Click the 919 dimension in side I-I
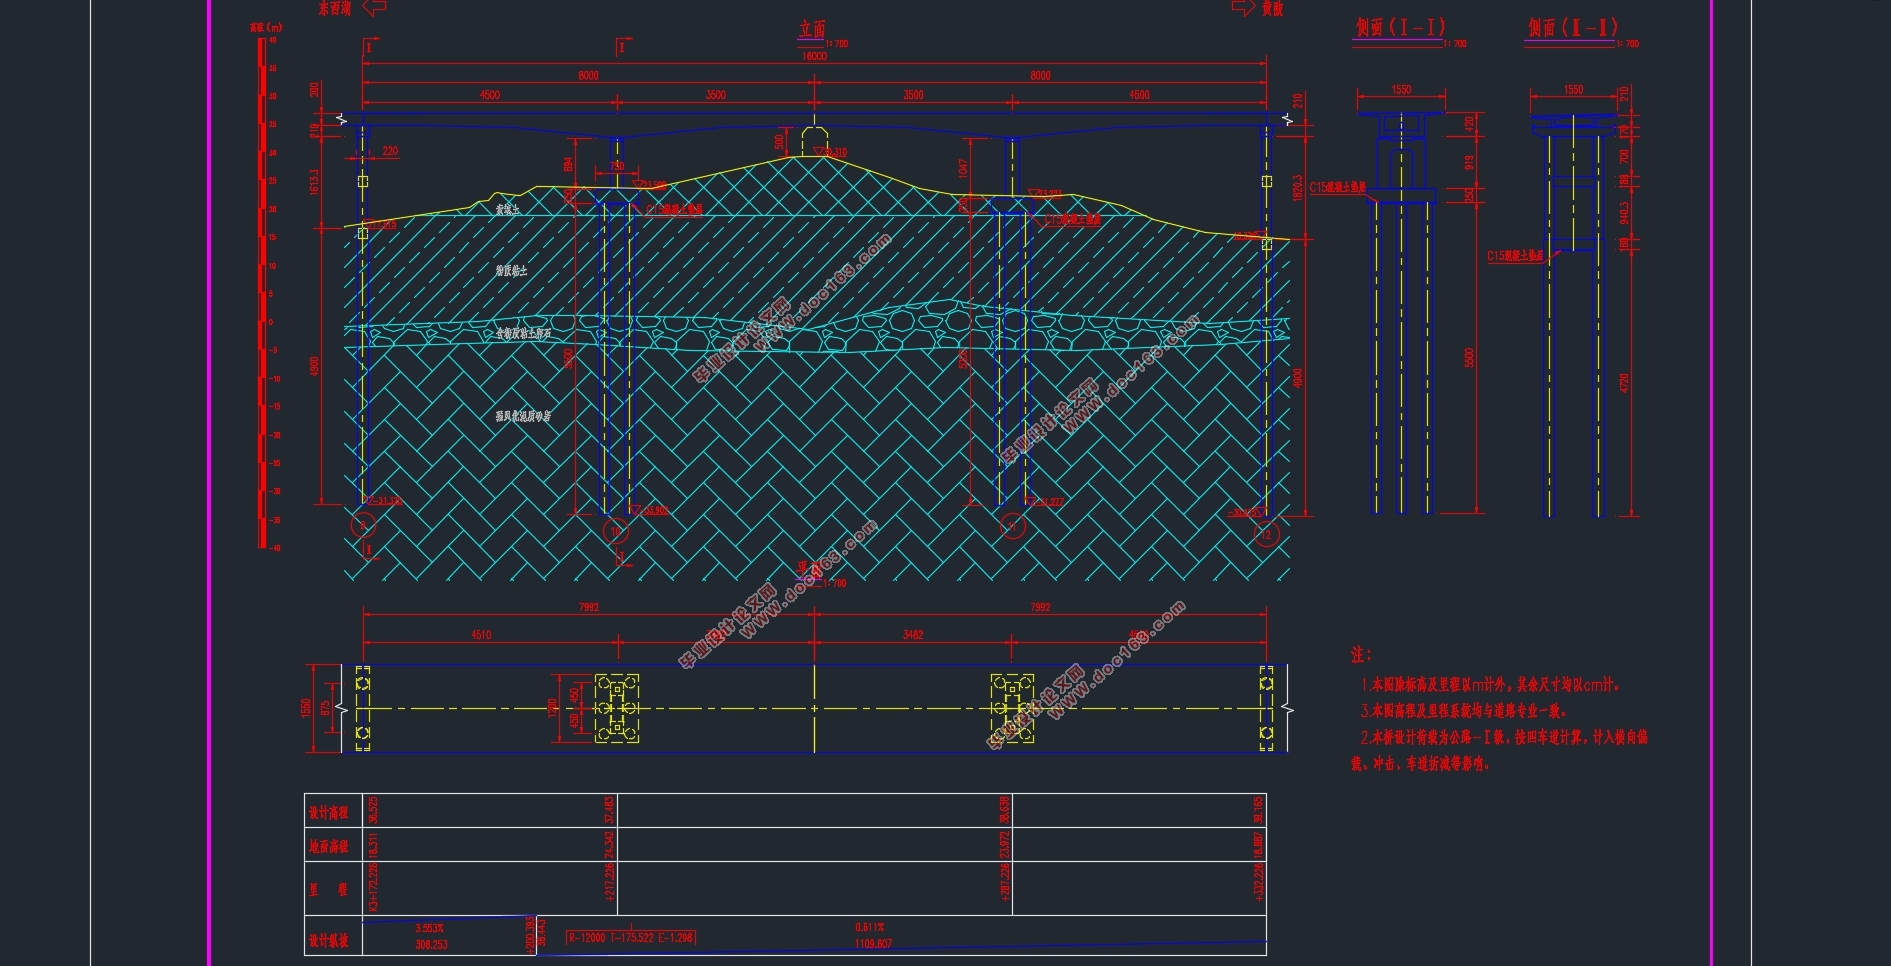The width and height of the screenshot is (1891, 966). pos(1469,162)
